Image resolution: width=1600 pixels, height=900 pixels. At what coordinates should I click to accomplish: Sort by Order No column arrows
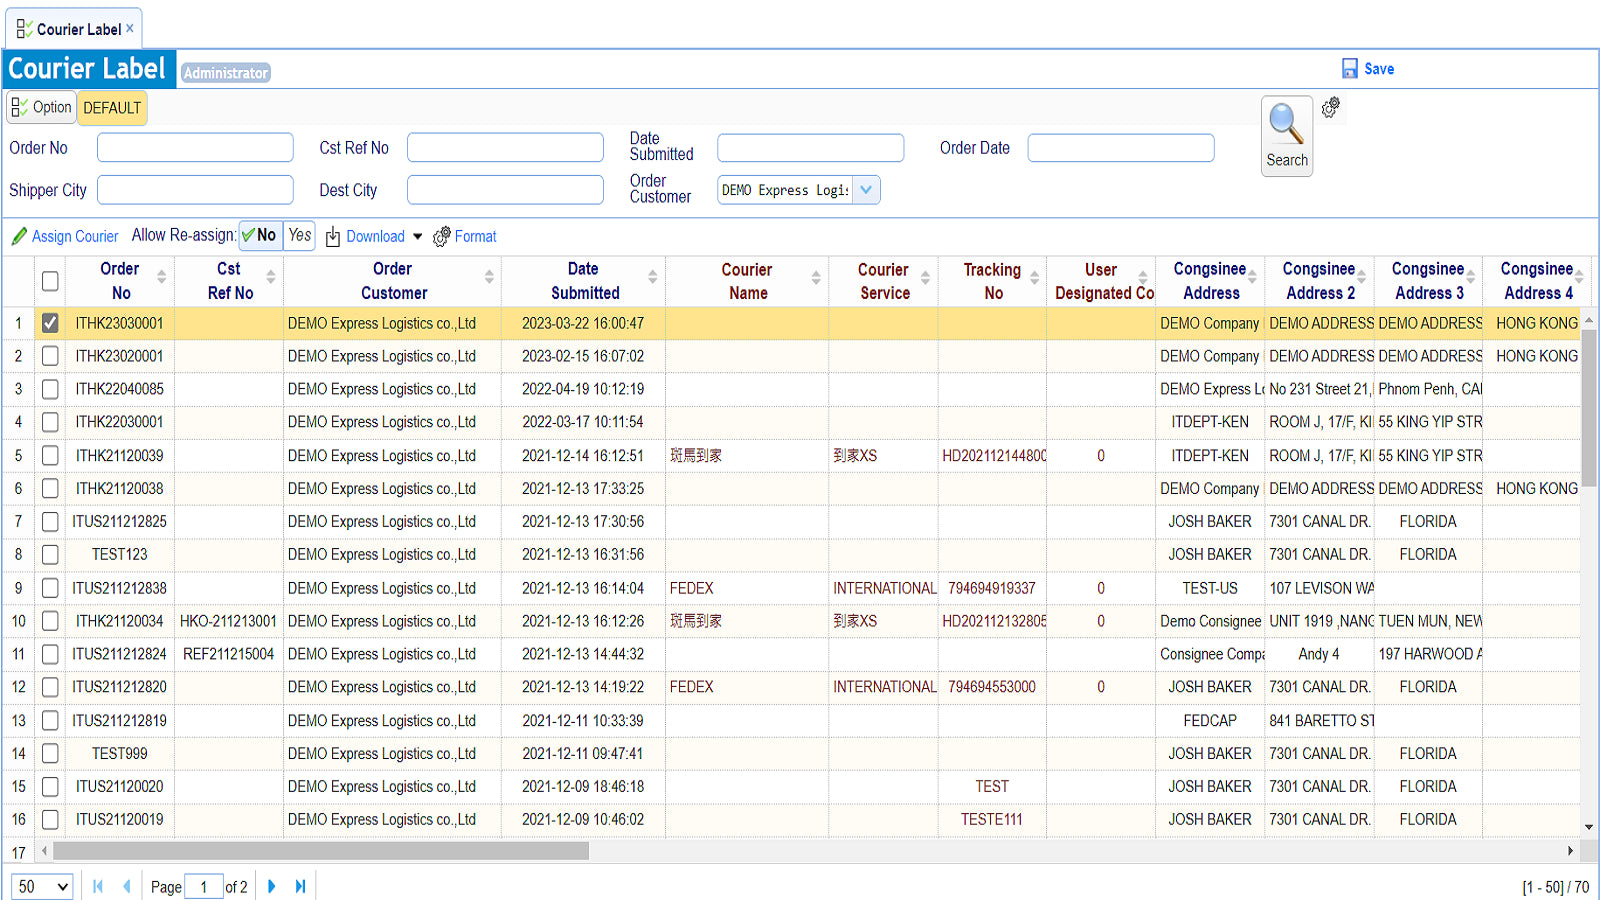[162, 278]
